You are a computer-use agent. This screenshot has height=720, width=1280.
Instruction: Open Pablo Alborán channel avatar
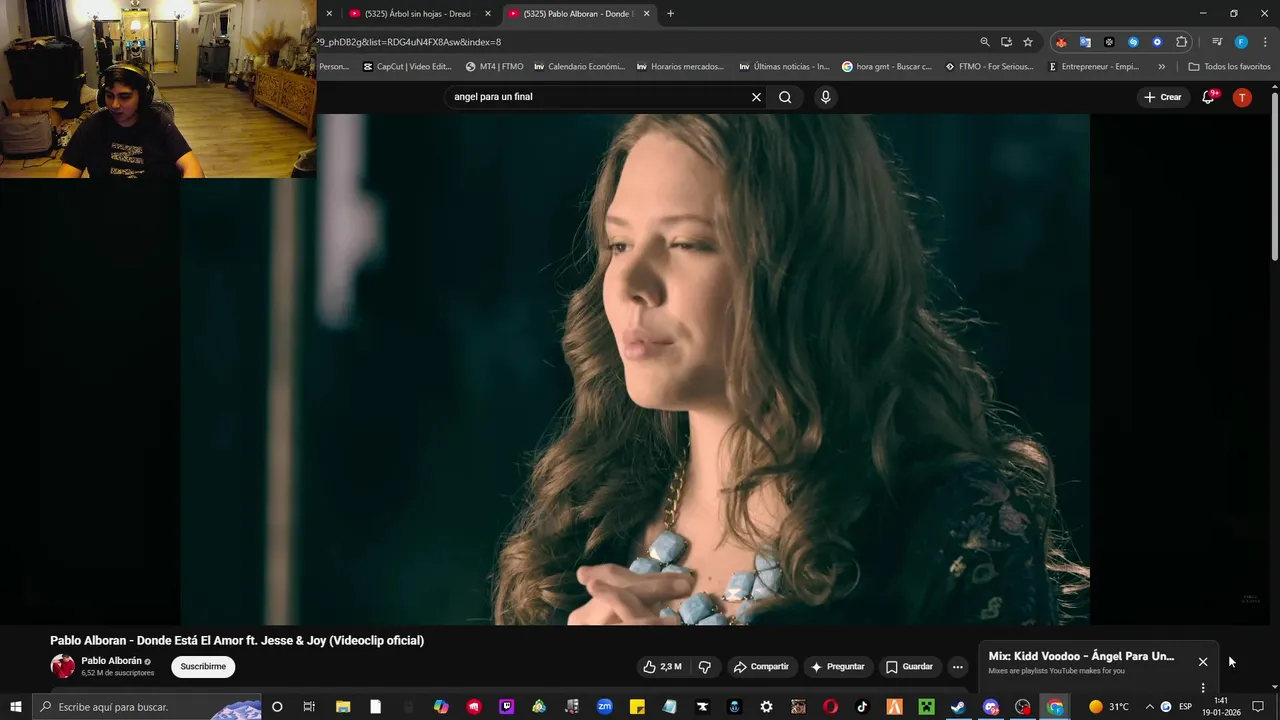click(x=62, y=666)
